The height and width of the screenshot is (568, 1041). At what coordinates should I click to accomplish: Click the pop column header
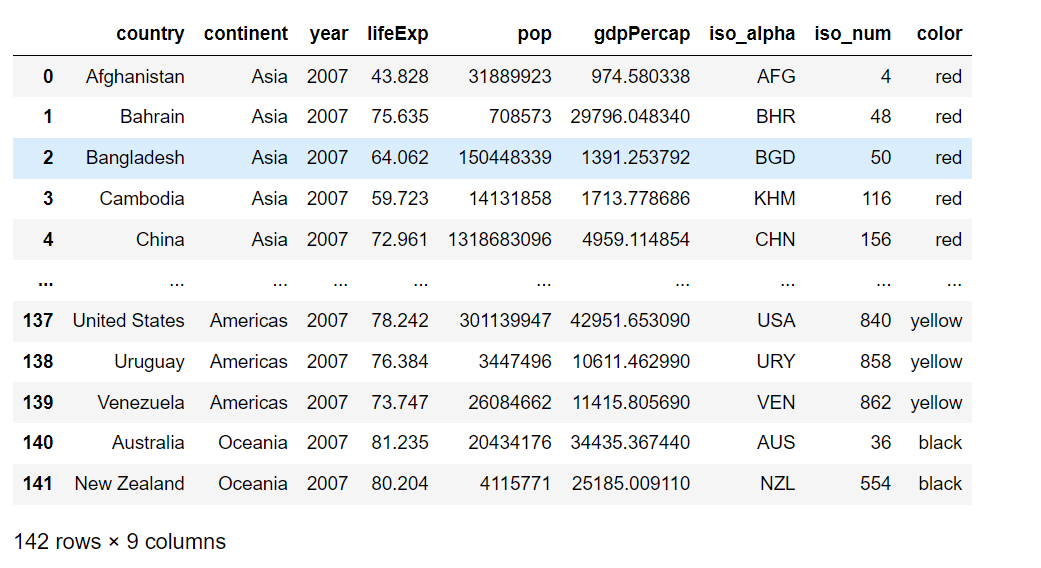(x=534, y=34)
